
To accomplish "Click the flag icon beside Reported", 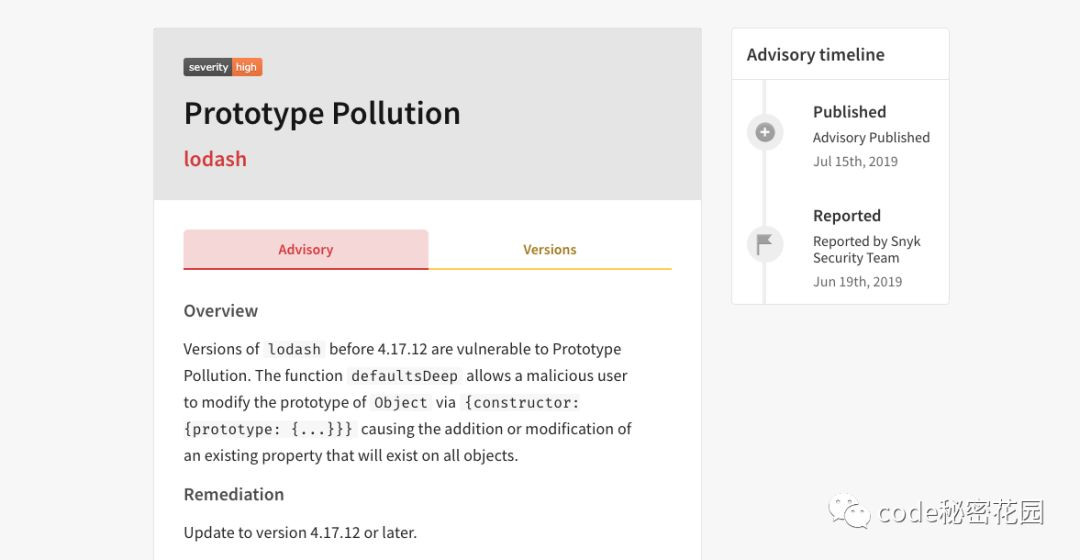I will pyautogui.click(x=765, y=243).
